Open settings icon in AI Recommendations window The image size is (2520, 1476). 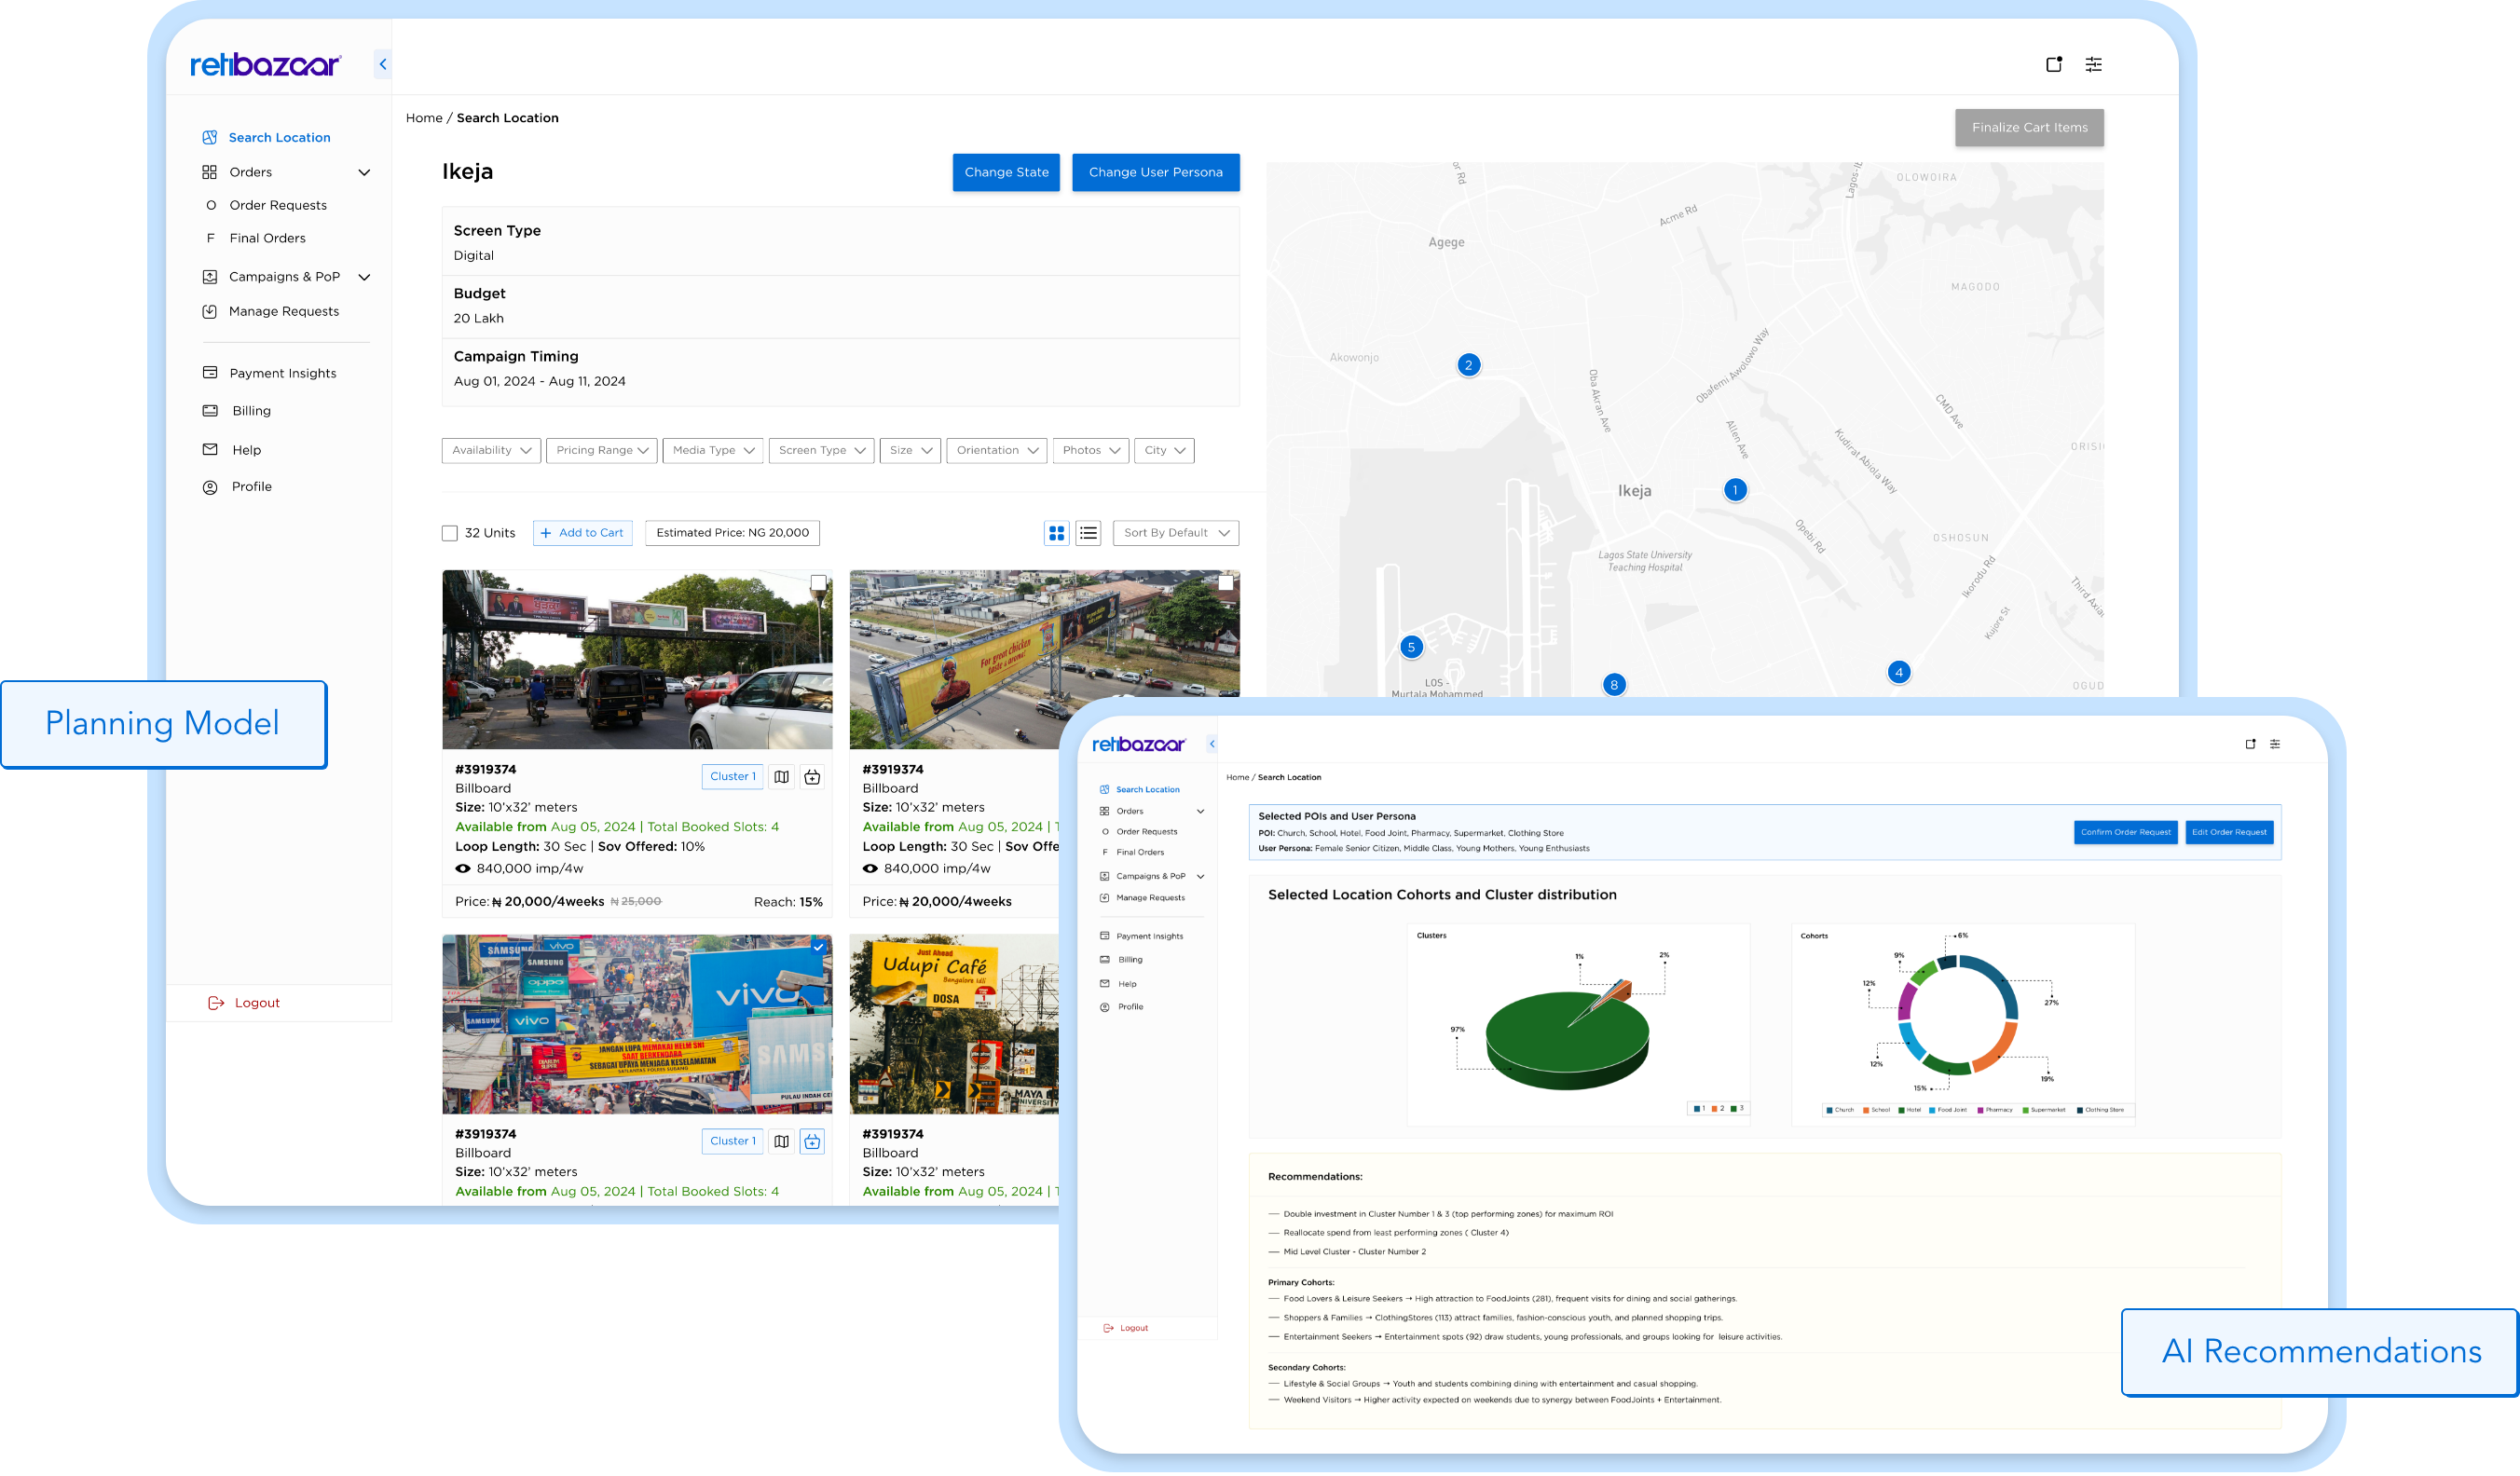point(2275,744)
